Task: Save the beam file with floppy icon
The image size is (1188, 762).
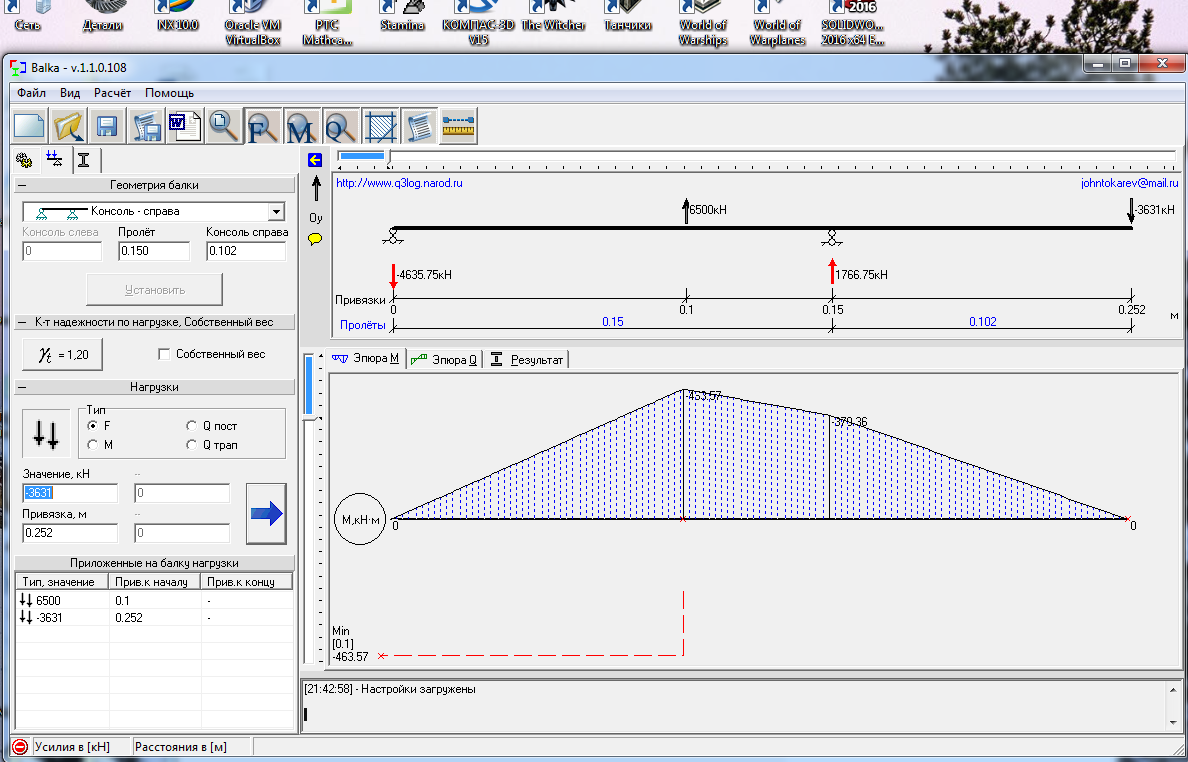Action: 108,126
